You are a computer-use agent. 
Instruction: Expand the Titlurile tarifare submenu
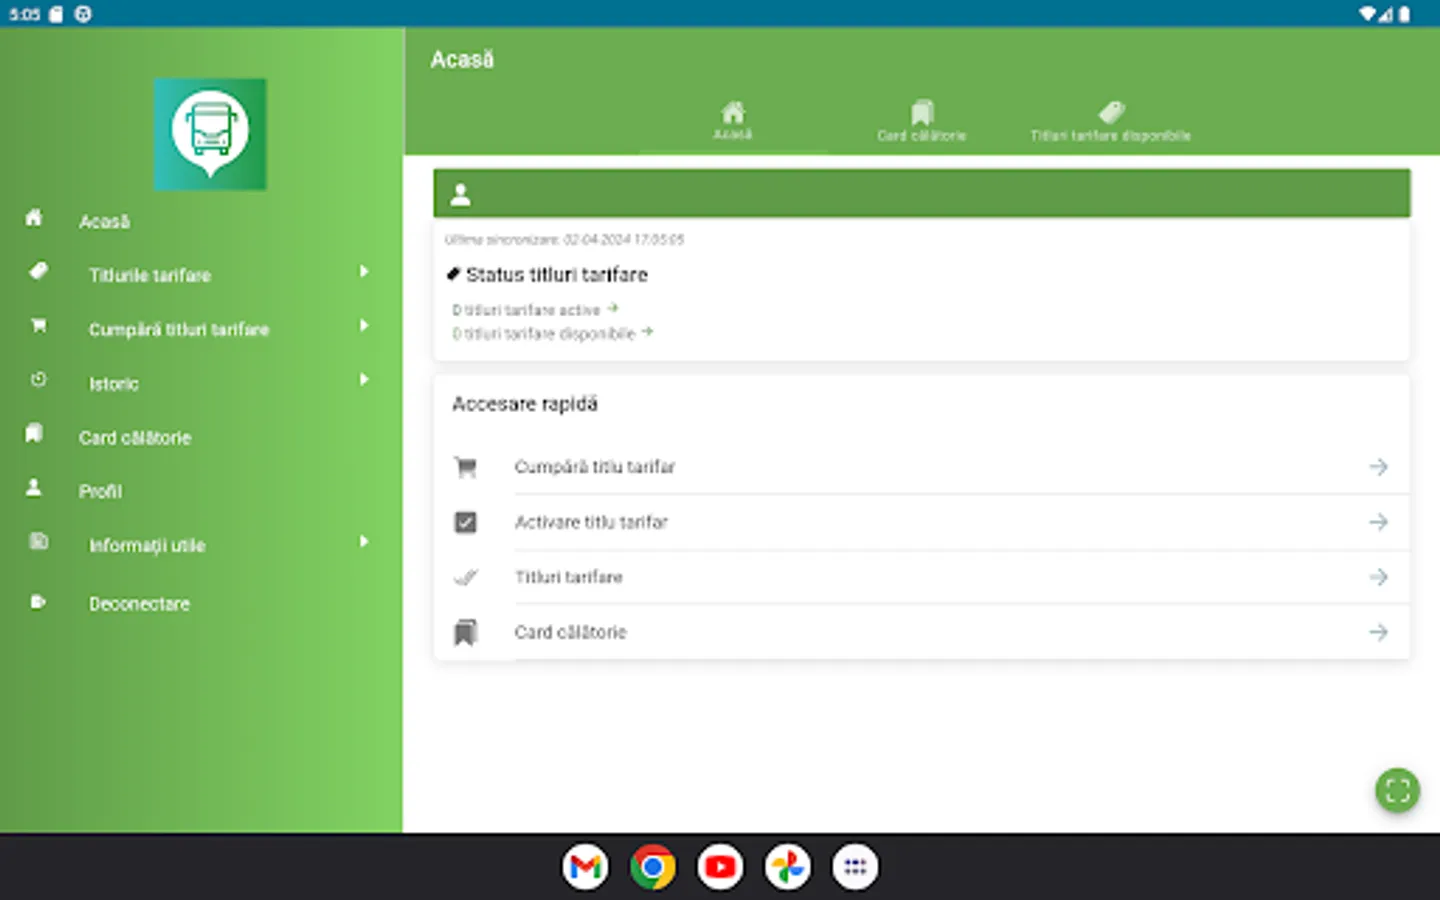[363, 271]
